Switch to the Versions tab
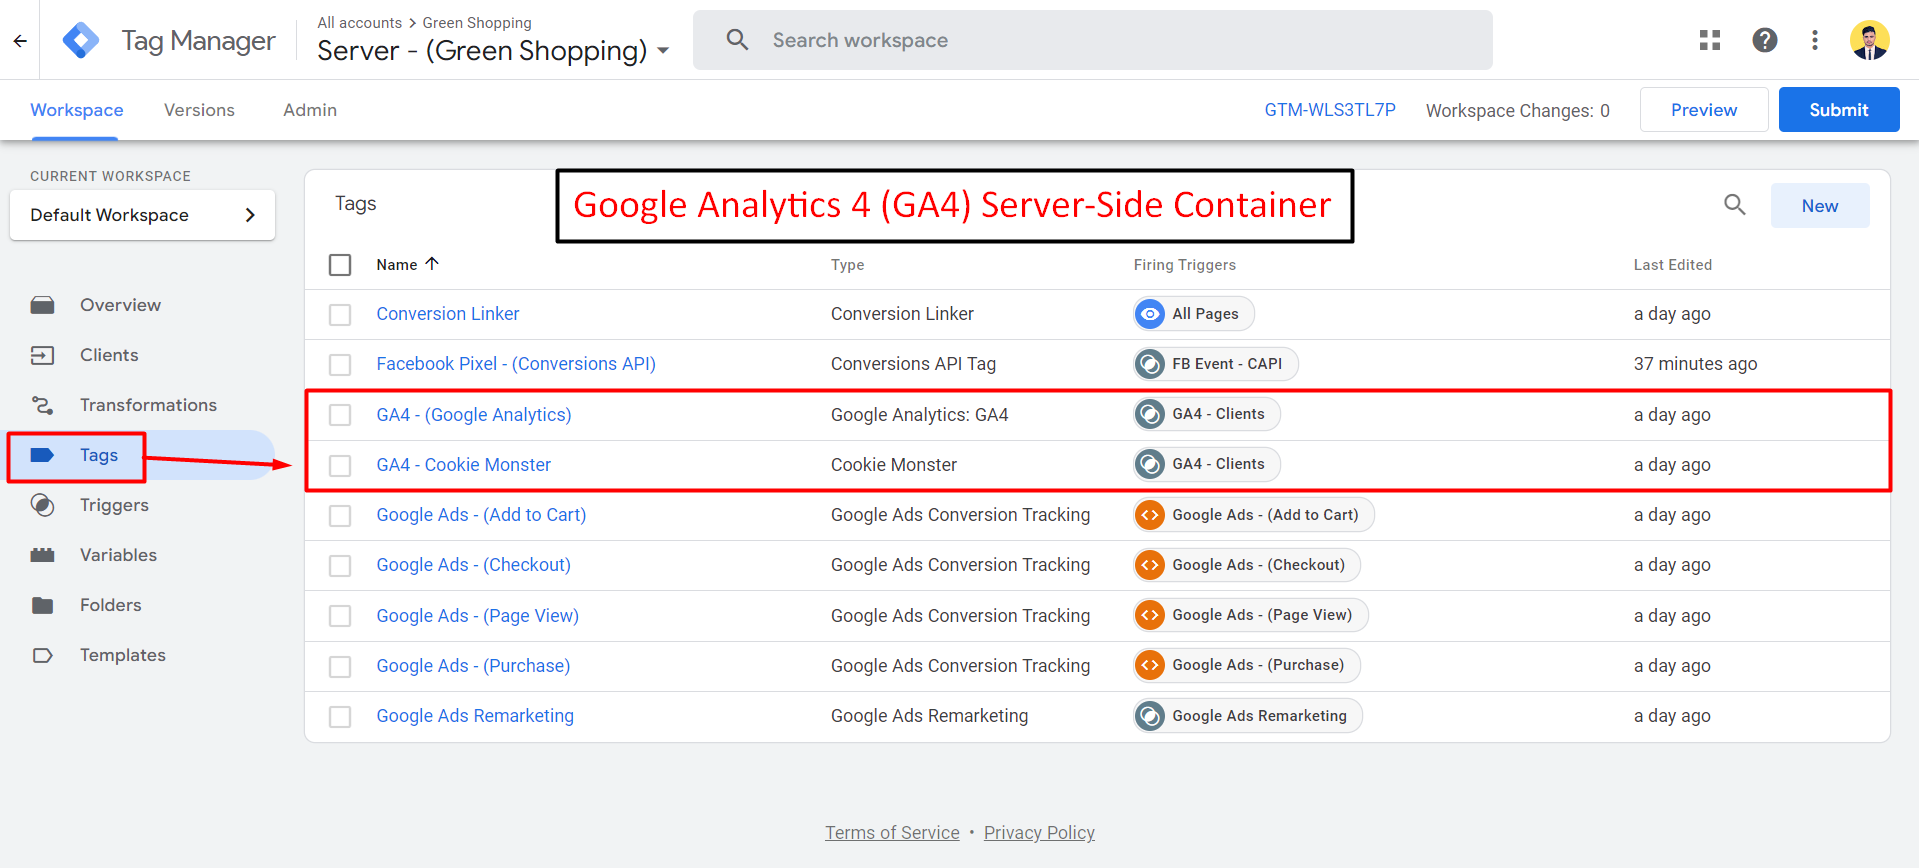The image size is (1919, 868). pos(199,110)
